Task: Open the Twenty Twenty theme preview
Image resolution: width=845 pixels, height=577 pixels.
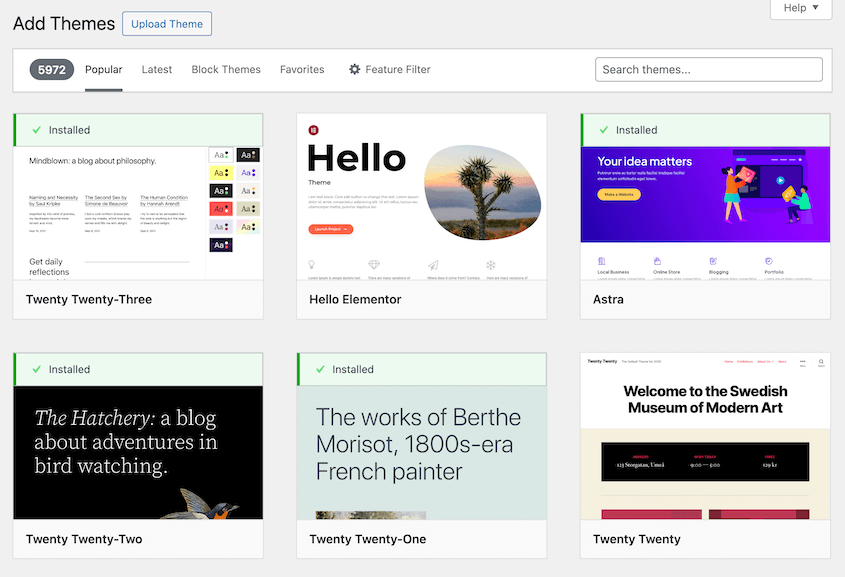Action: (x=705, y=436)
